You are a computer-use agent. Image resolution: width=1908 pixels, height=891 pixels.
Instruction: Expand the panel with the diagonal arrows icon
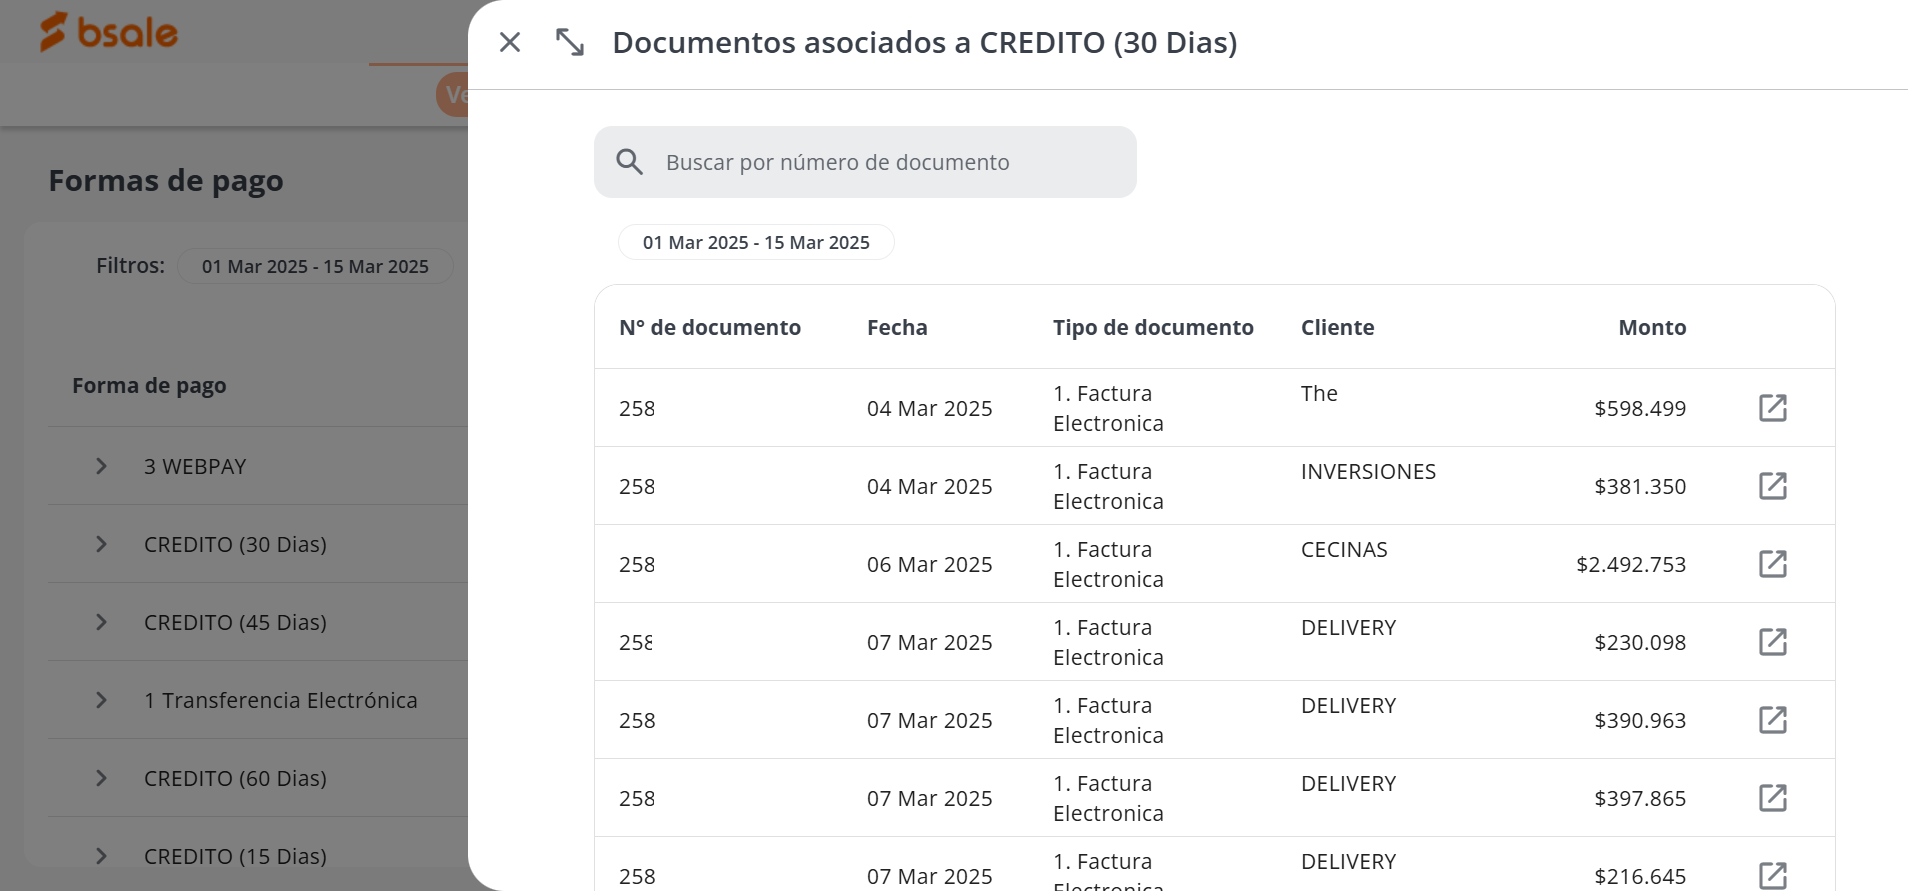pos(570,42)
